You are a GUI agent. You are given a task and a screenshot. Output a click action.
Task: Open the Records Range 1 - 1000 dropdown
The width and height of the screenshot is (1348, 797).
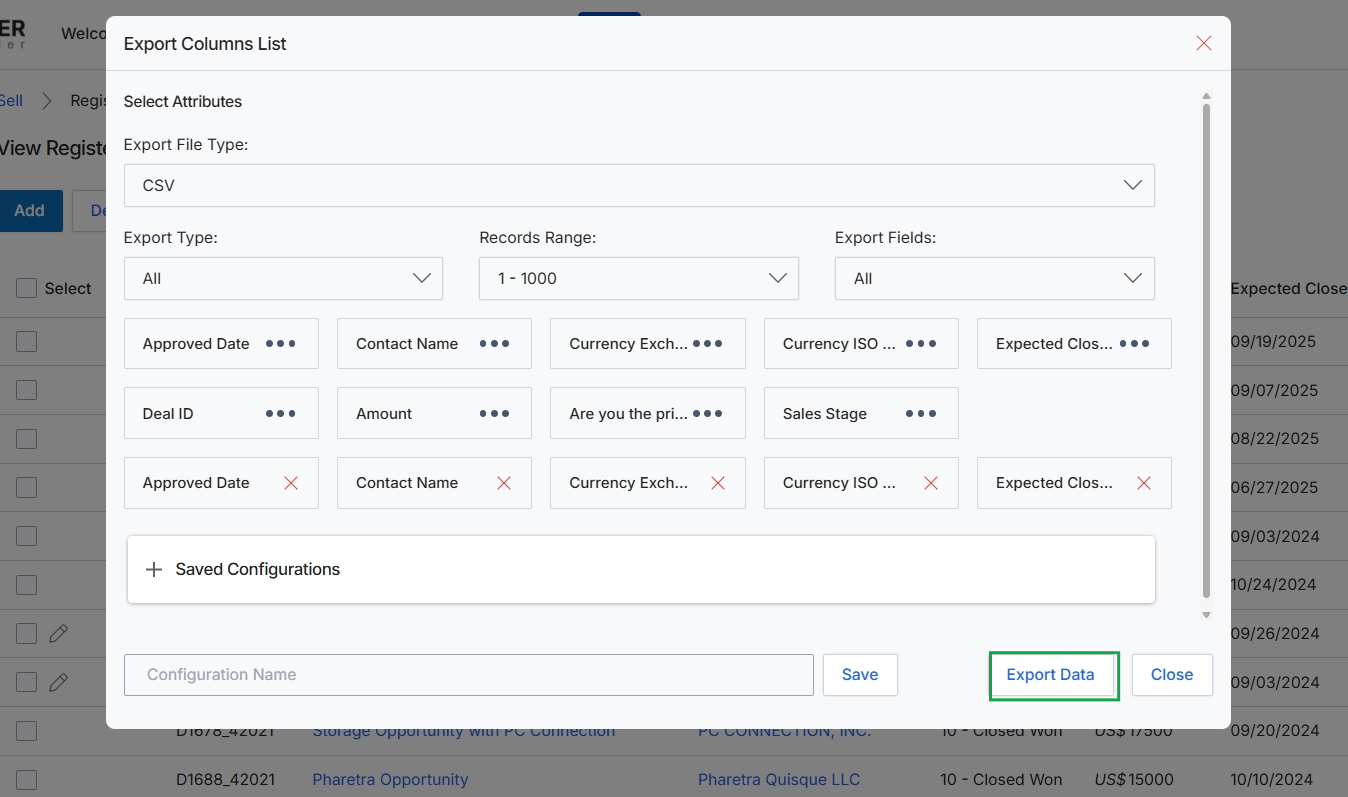click(x=639, y=278)
